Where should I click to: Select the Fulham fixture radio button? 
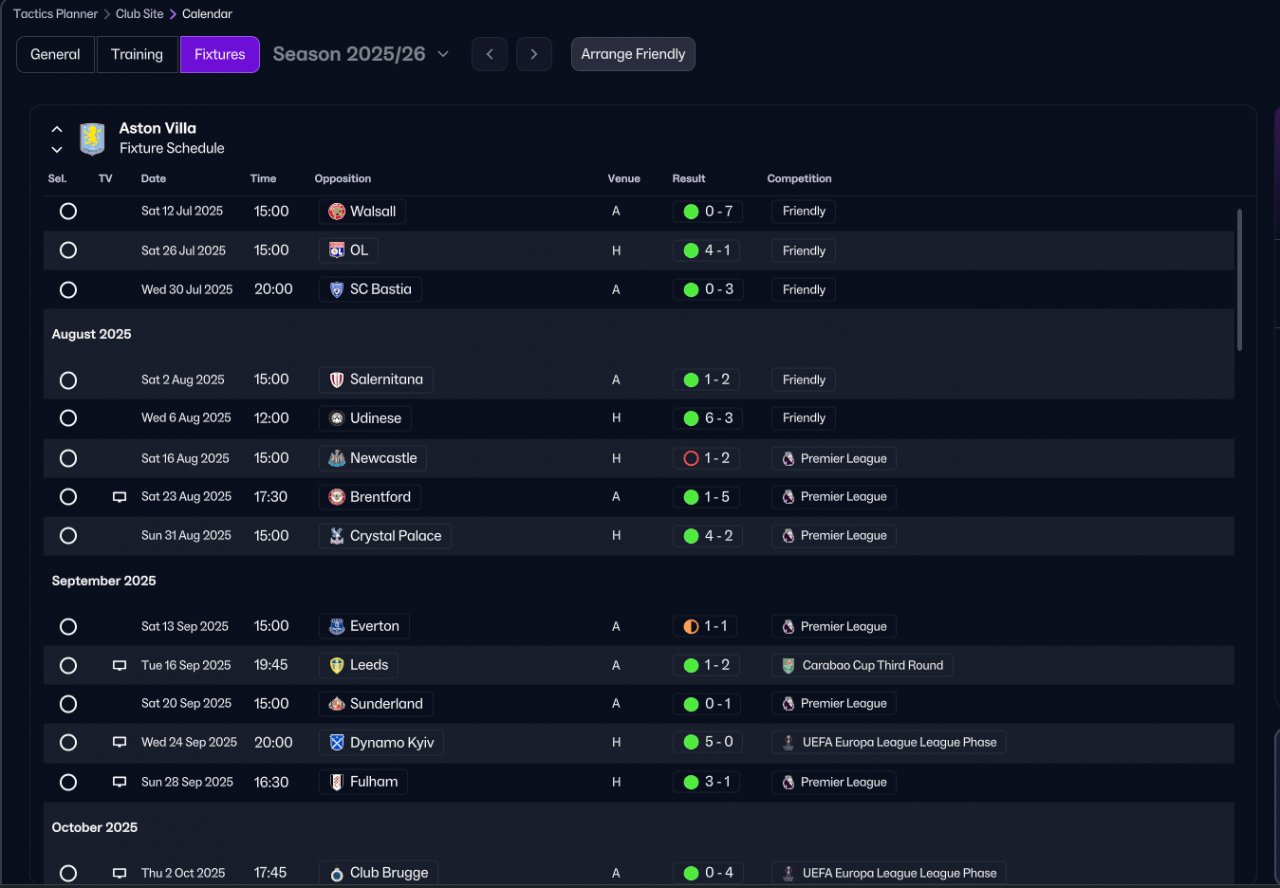[68, 782]
